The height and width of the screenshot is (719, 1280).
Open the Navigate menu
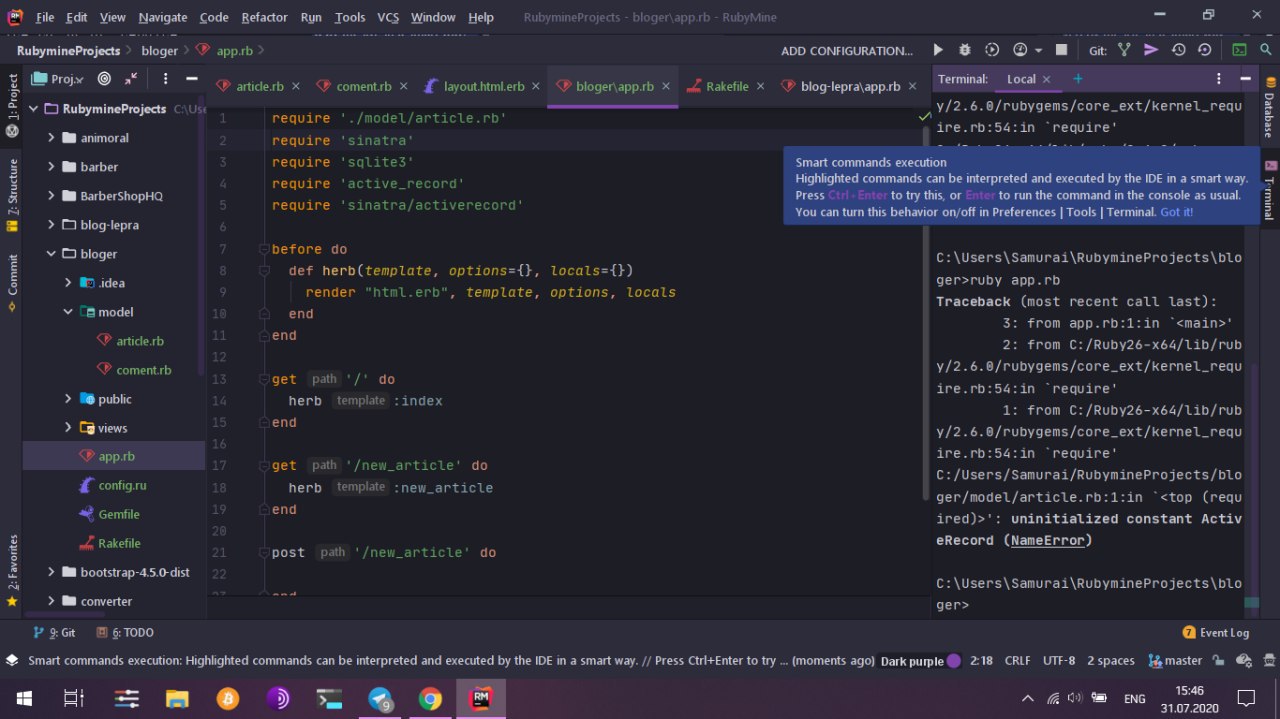coord(163,17)
